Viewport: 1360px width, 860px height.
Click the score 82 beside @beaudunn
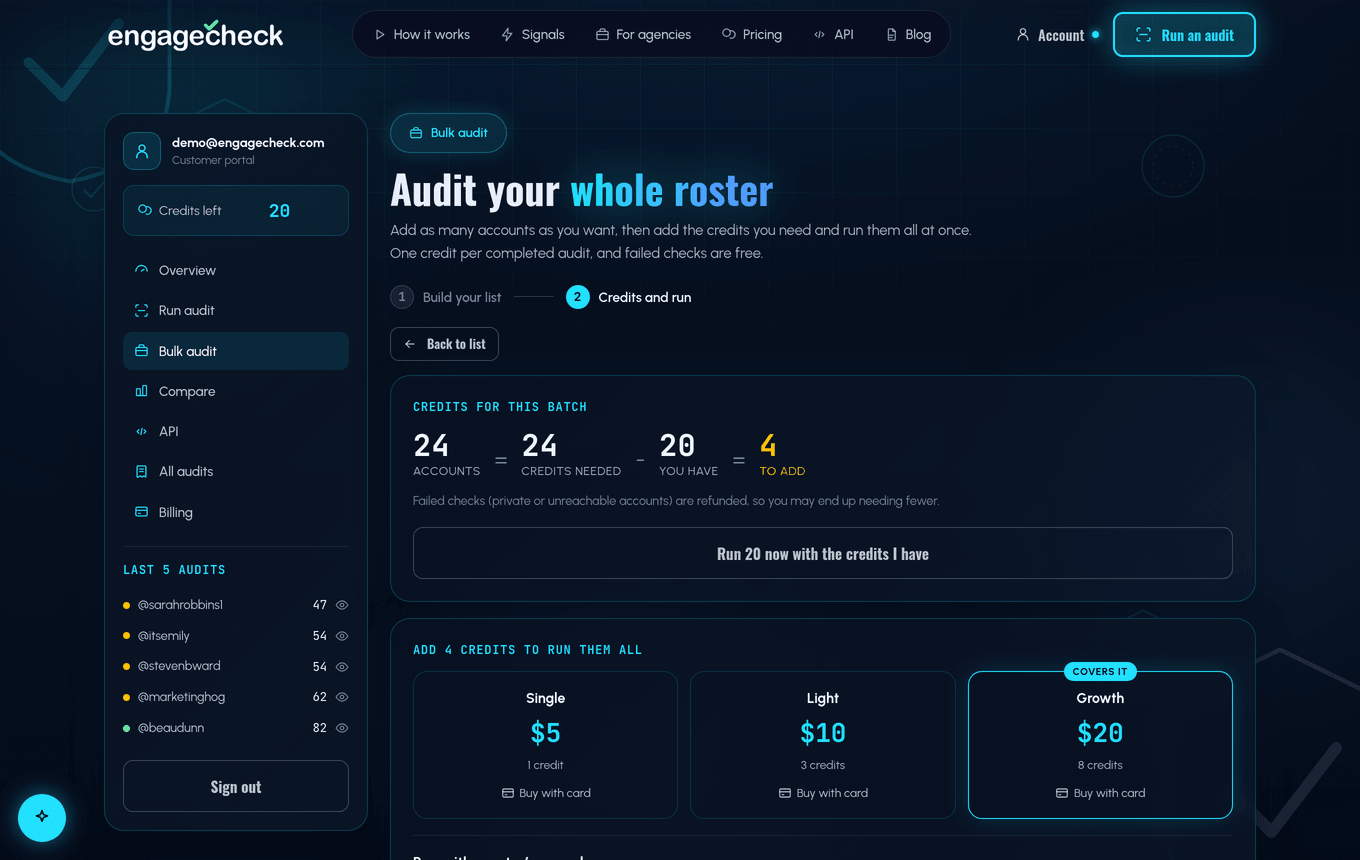pos(320,728)
